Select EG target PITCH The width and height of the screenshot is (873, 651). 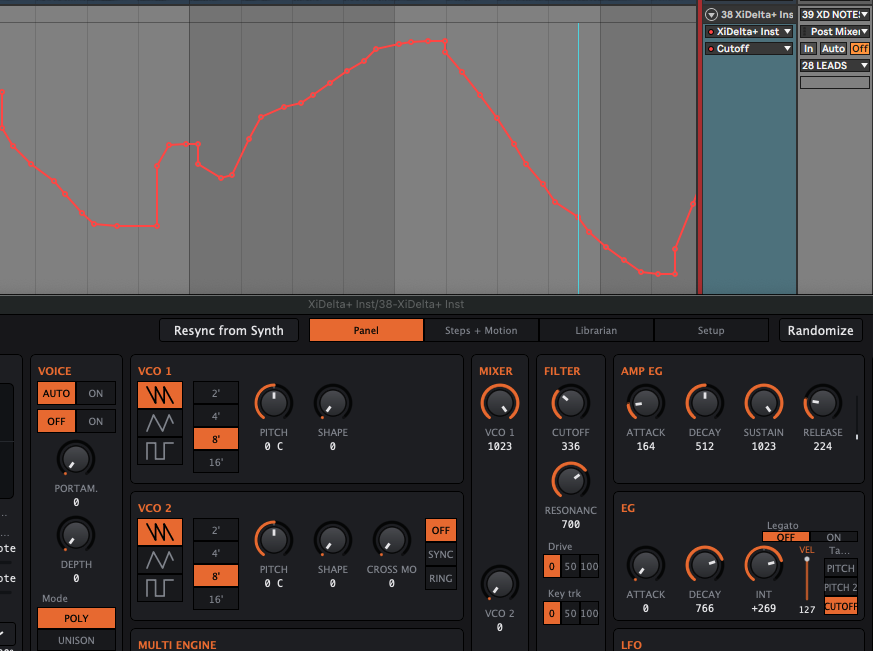[840, 568]
